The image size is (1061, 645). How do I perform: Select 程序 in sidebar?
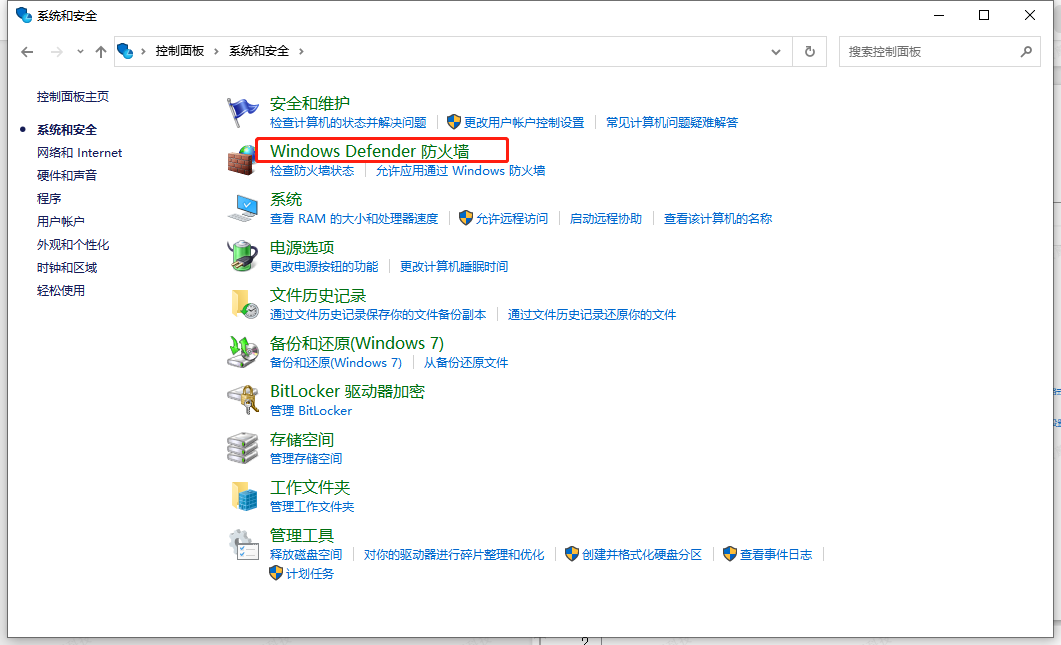click(49, 199)
